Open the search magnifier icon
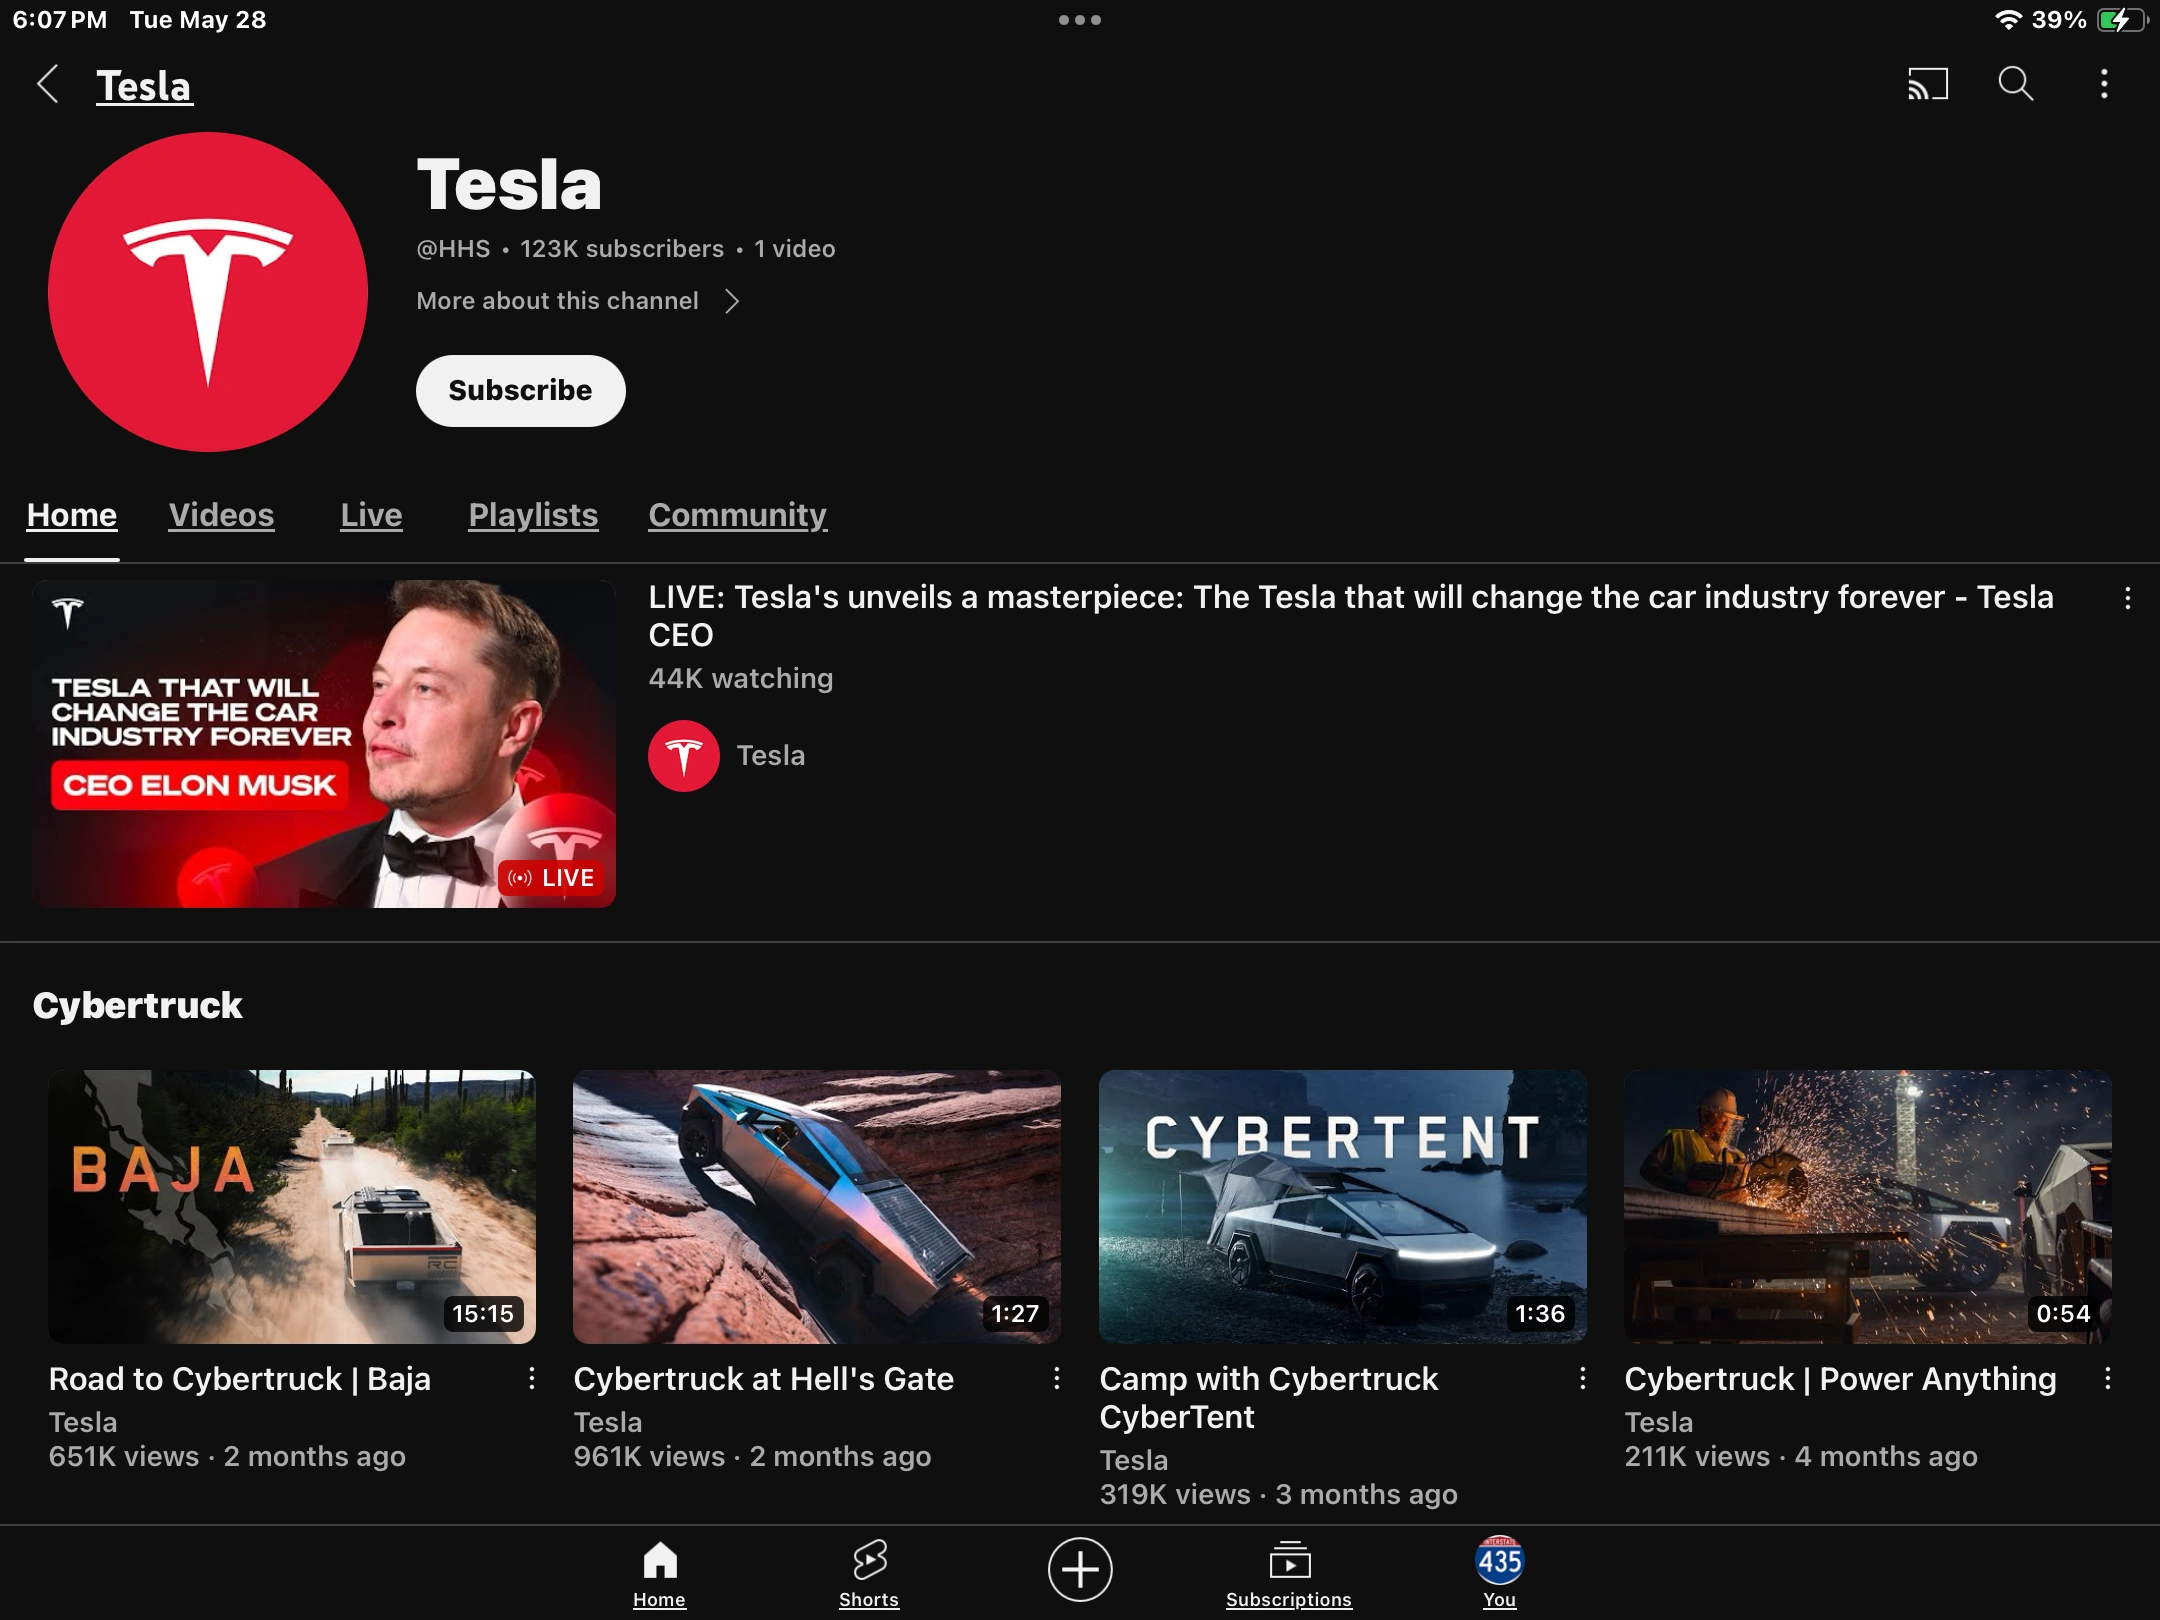Image resolution: width=2160 pixels, height=1620 pixels. (2015, 84)
